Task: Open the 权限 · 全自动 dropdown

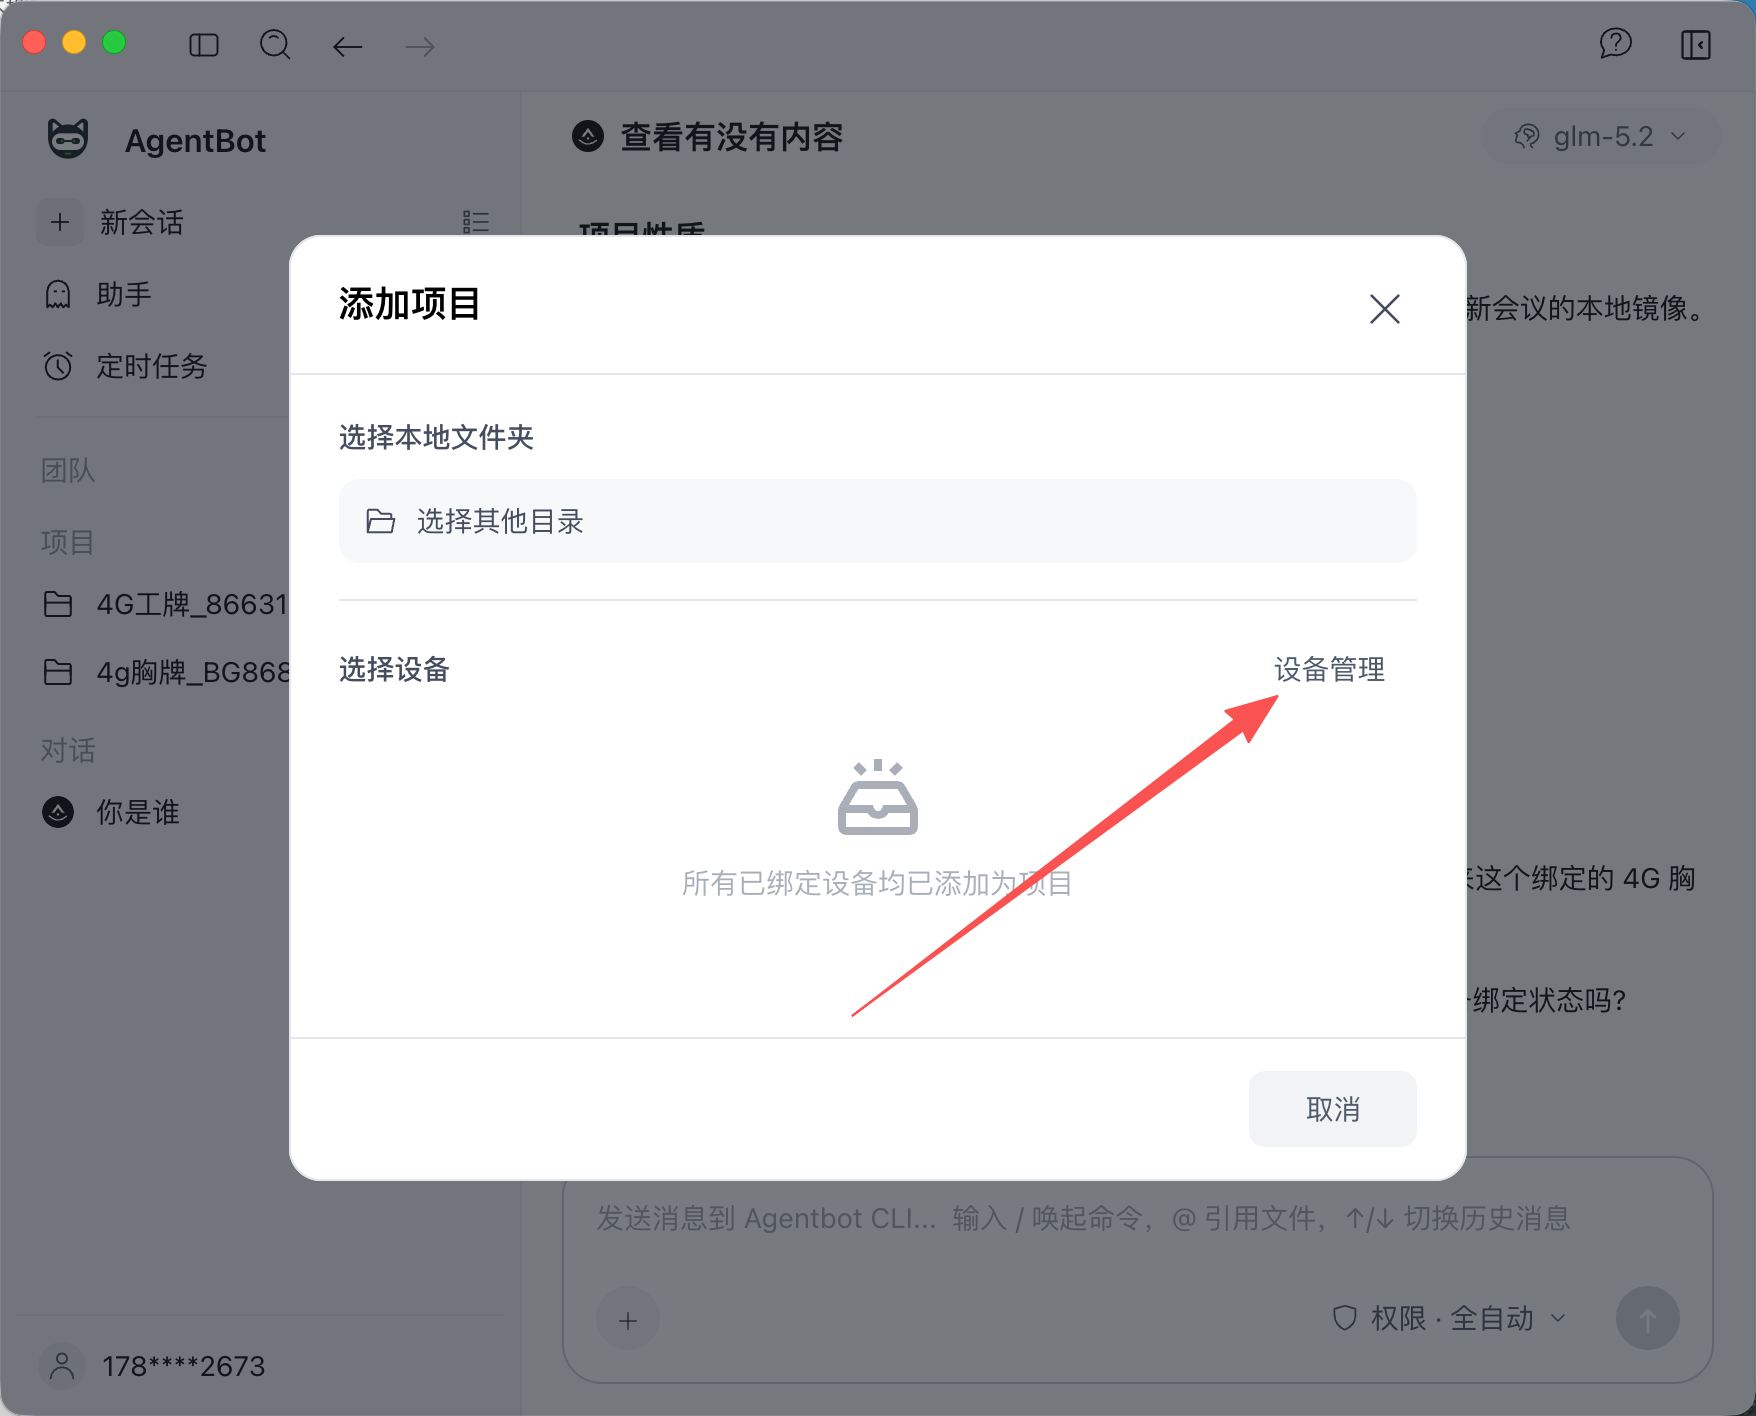Action: 1450,1318
